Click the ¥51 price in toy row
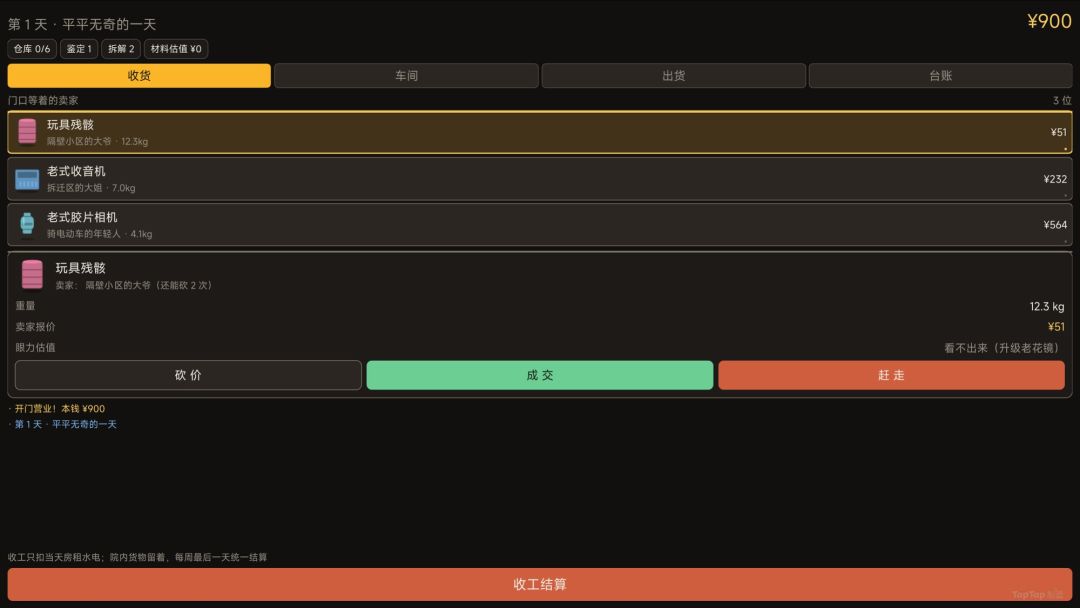 [x=1059, y=132]
